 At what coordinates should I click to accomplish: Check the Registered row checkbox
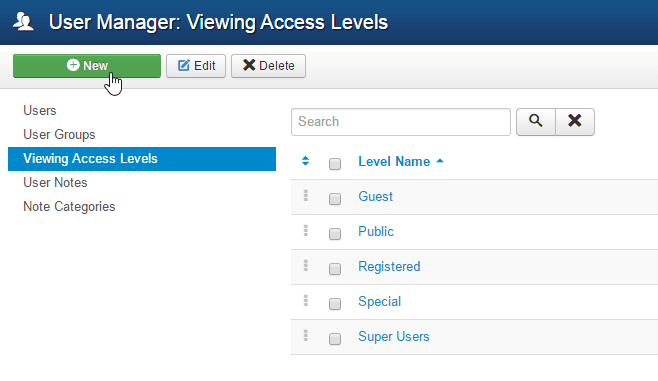point(335,269)
